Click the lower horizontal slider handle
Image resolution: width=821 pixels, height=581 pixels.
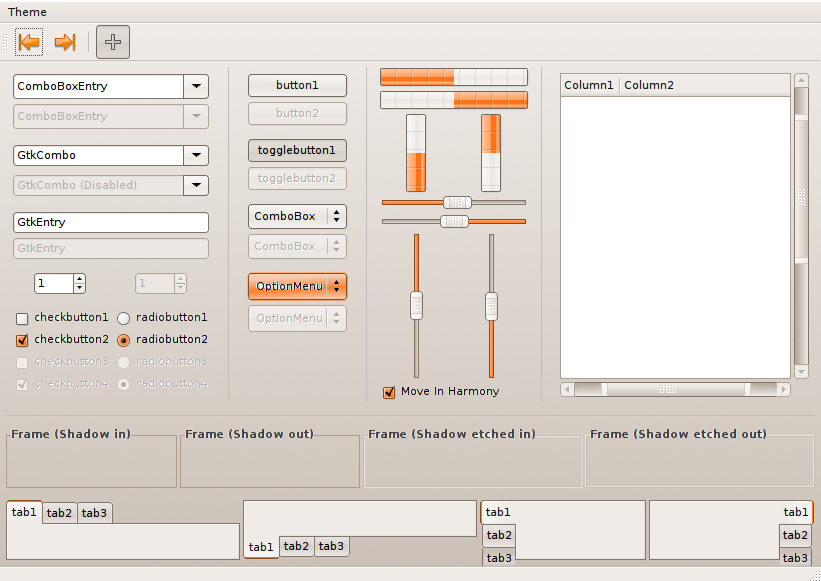[454, 221]
